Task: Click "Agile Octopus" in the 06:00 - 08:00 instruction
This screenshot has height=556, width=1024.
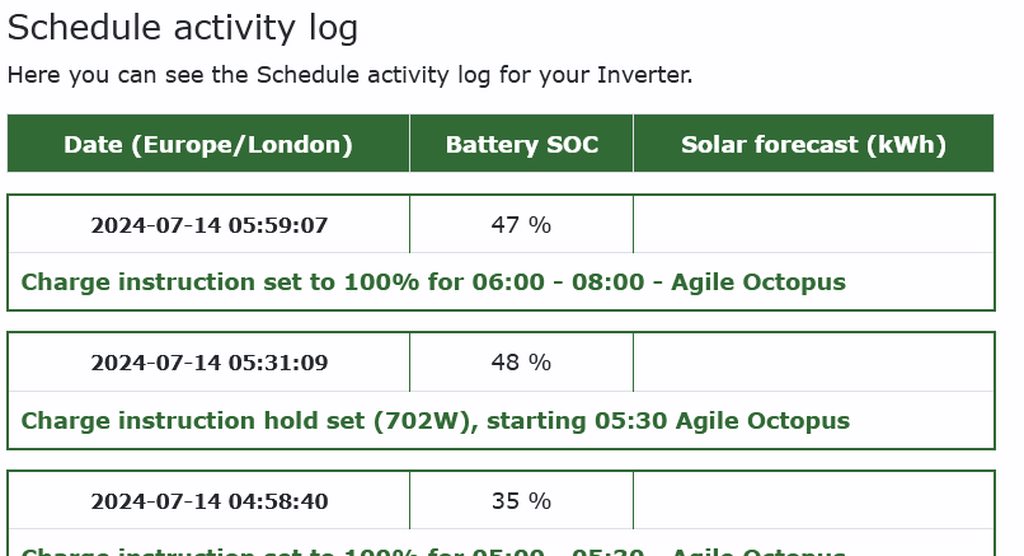Action: coord(758,282)
